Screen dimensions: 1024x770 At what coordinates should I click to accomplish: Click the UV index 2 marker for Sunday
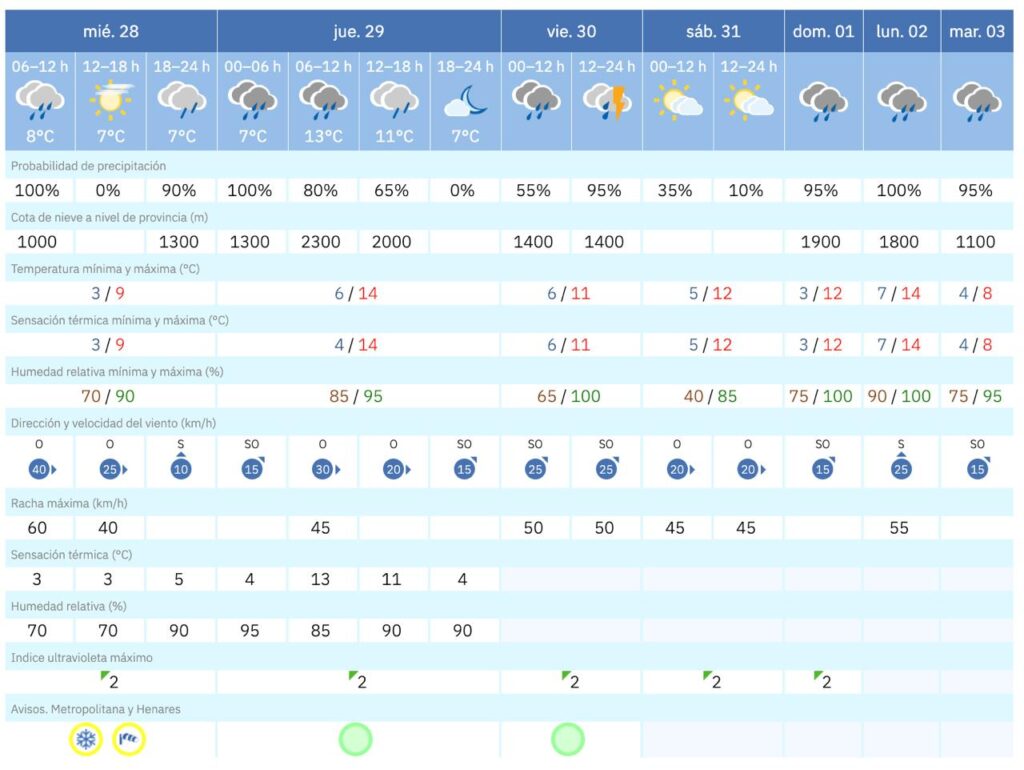click(x=820, y=682)
